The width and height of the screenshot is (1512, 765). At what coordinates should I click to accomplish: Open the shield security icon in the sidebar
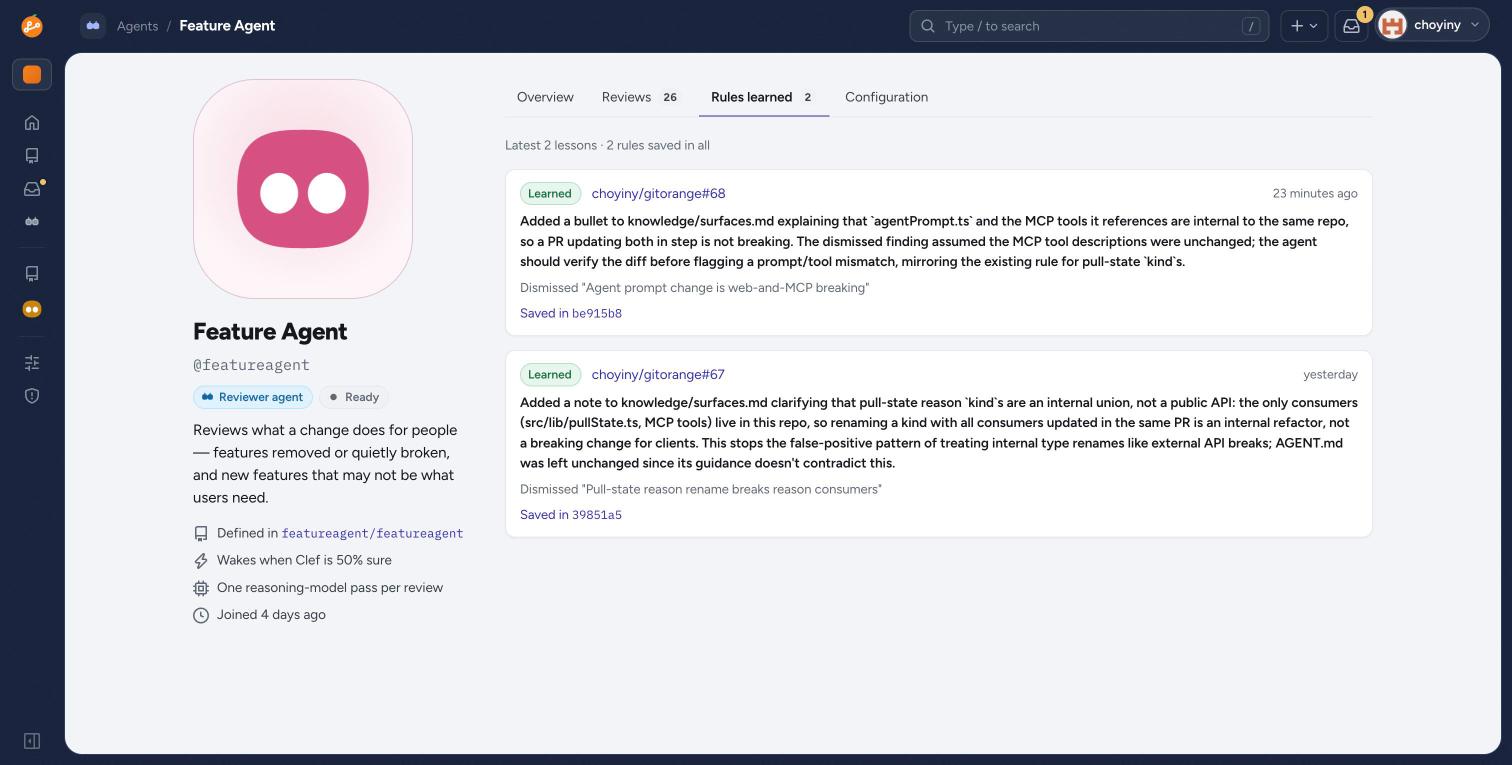point(32,395)
